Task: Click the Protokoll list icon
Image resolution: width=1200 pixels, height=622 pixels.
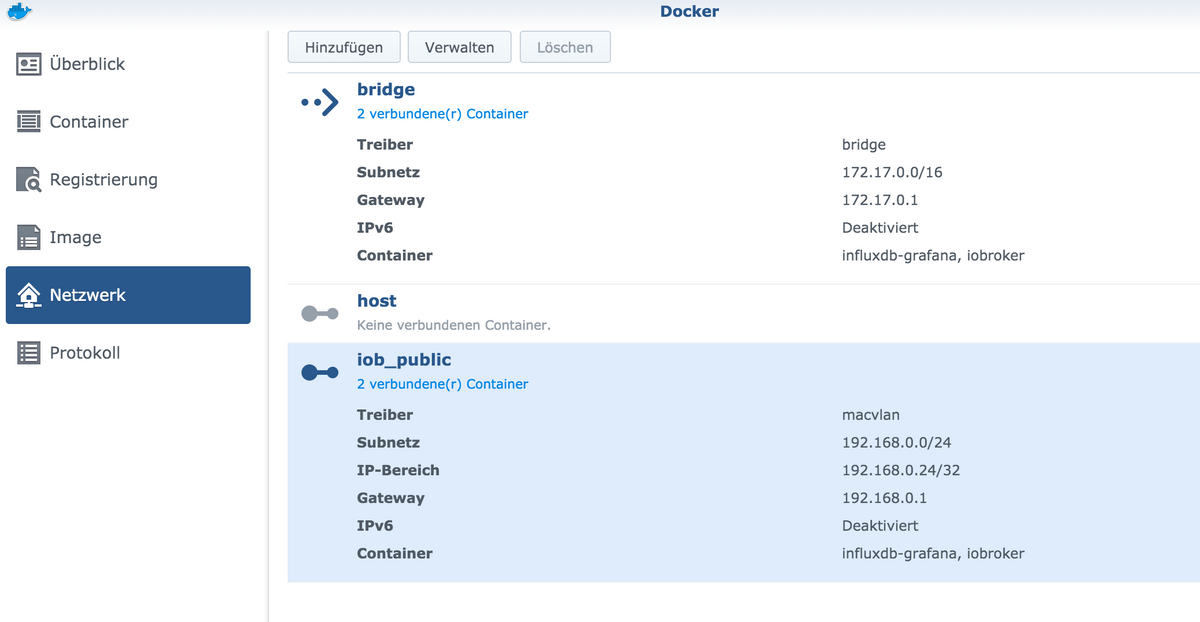Action: tap(29, 353)
